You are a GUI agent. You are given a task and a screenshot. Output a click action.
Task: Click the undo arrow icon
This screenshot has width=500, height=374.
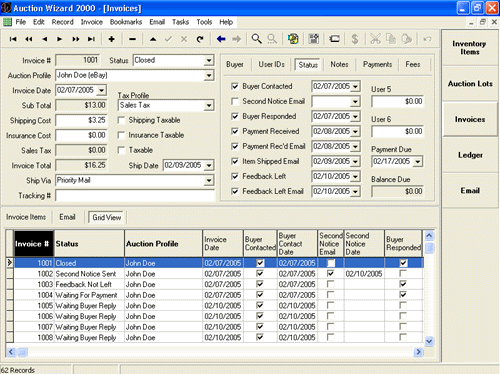pos(427,39)
